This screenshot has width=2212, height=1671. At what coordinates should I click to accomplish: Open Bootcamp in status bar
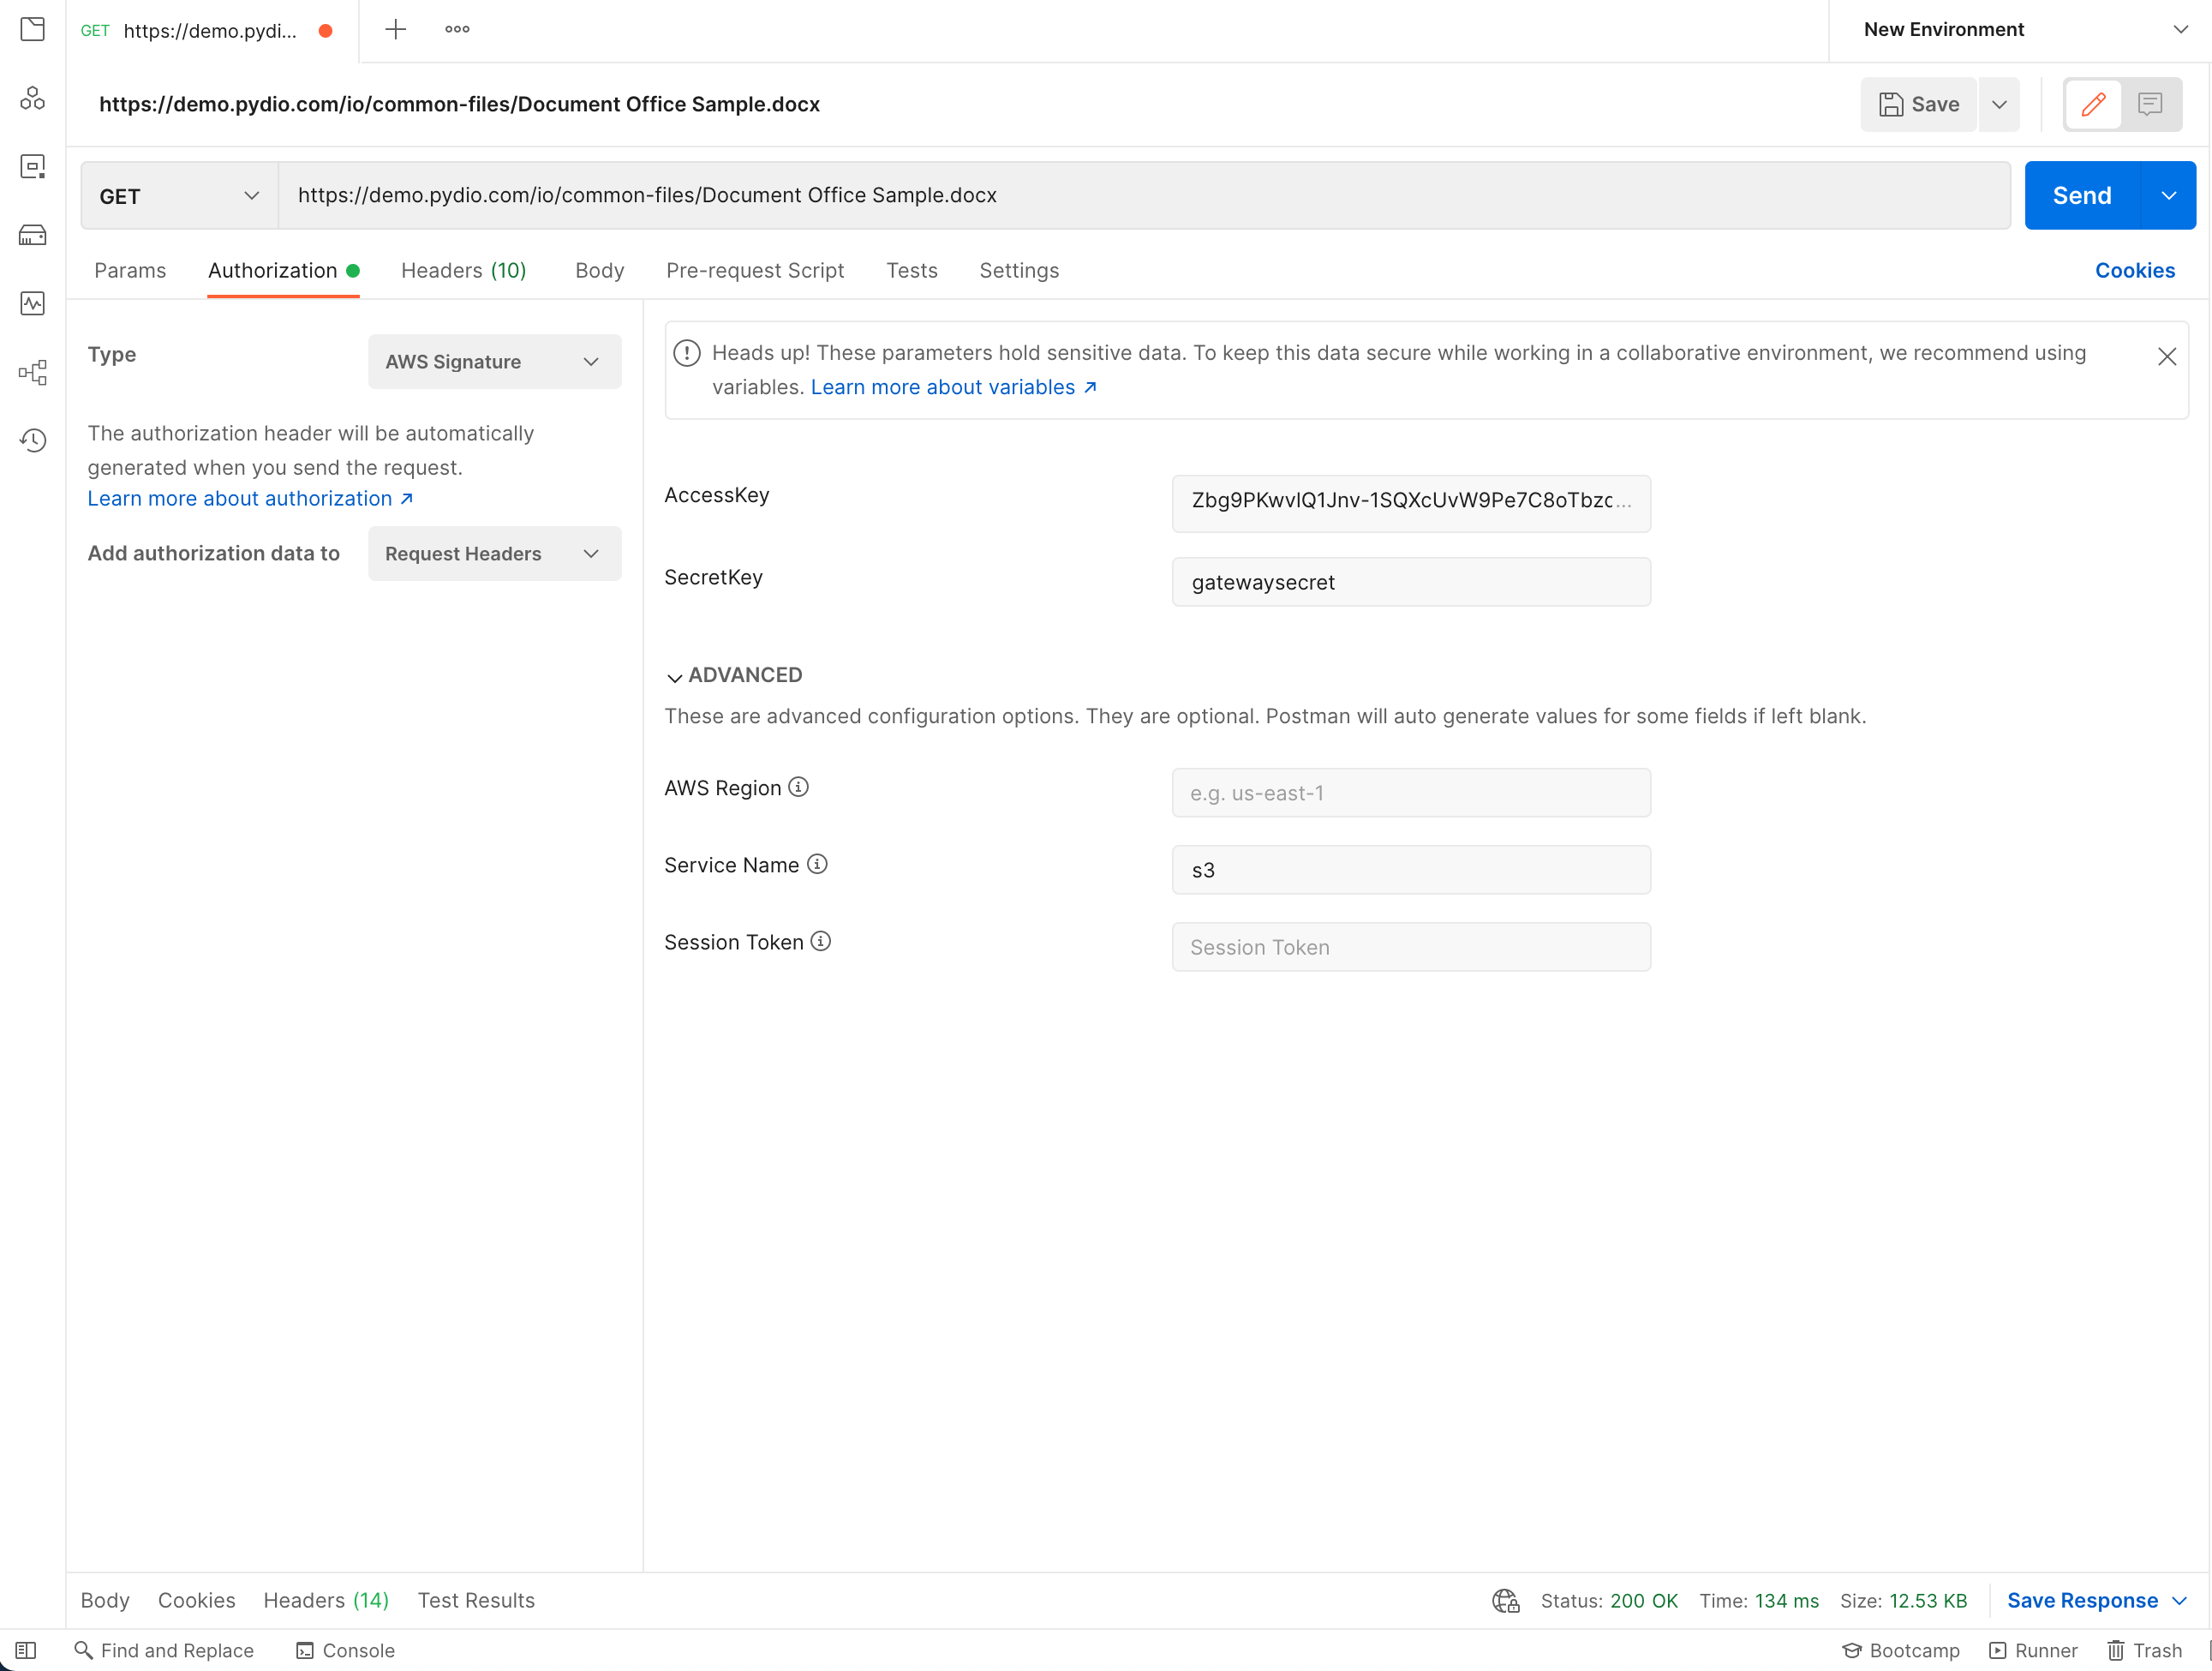click(1900, 1650)
